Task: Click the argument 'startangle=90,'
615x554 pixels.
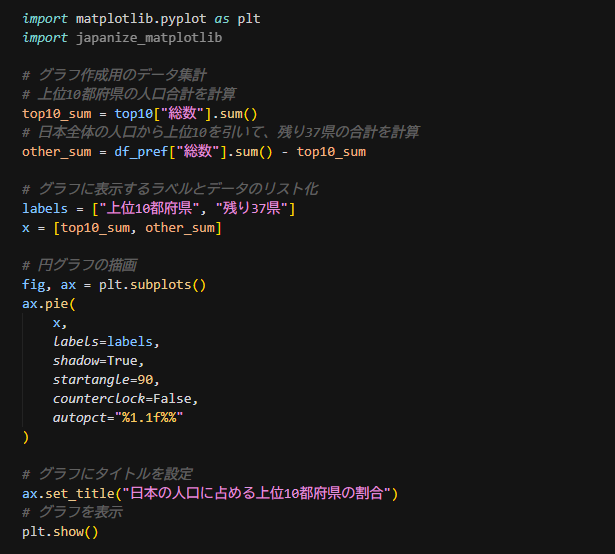Action: 106,379
